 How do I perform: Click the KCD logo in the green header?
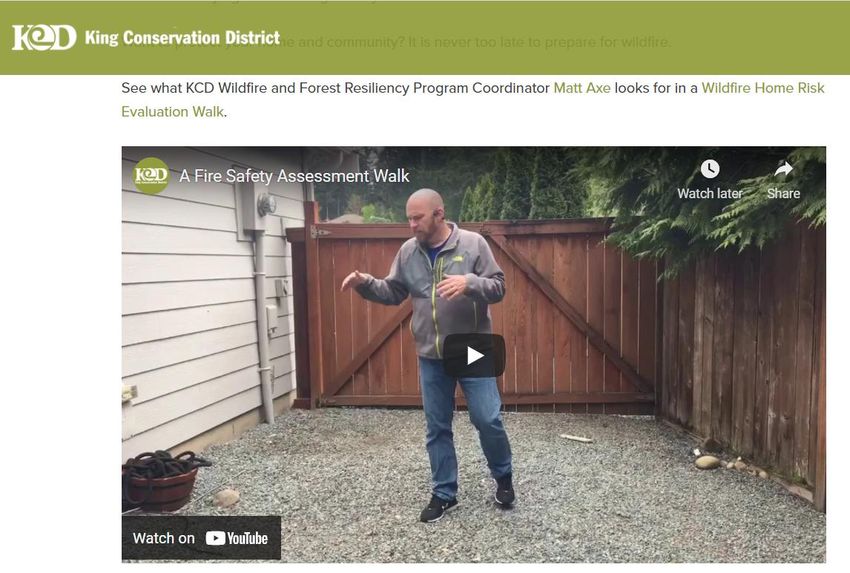click(x=44, y=38)
